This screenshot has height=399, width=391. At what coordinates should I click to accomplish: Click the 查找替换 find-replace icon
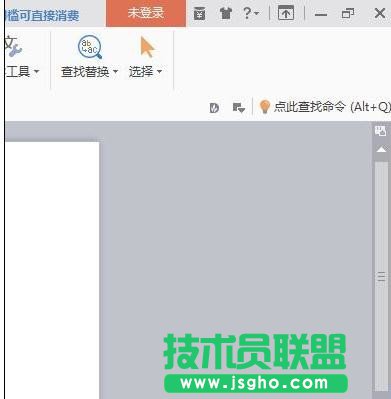point(89,47)
